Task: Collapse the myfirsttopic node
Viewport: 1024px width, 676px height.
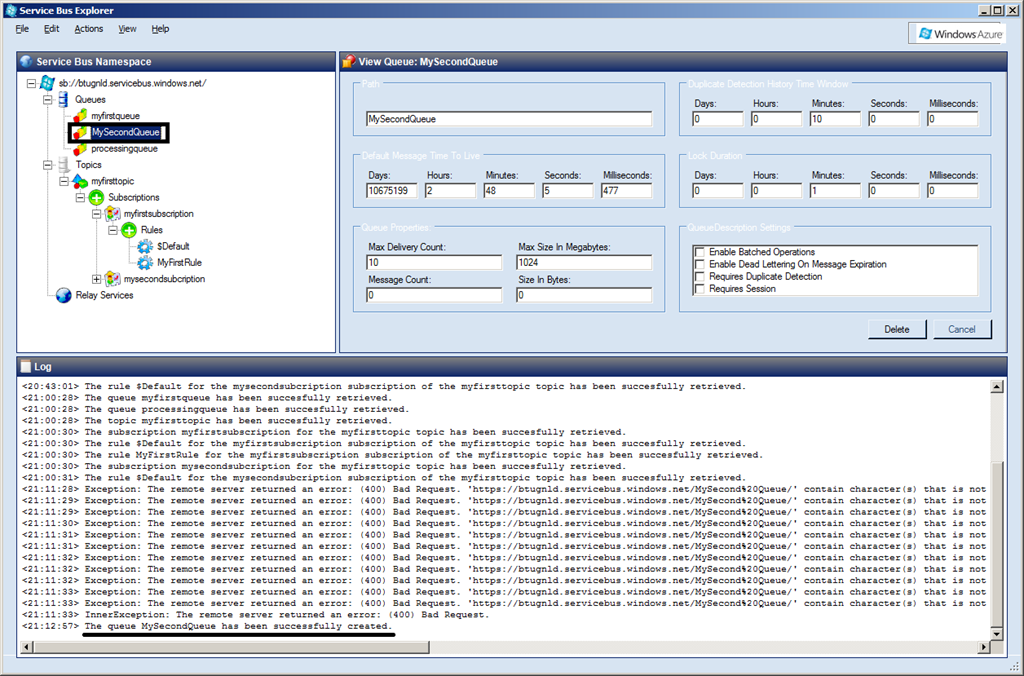Action: point(63,181)
